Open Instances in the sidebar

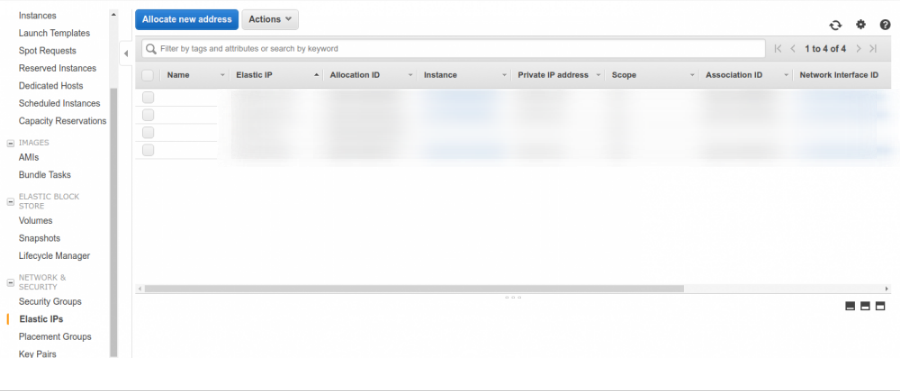coord(38,16)
